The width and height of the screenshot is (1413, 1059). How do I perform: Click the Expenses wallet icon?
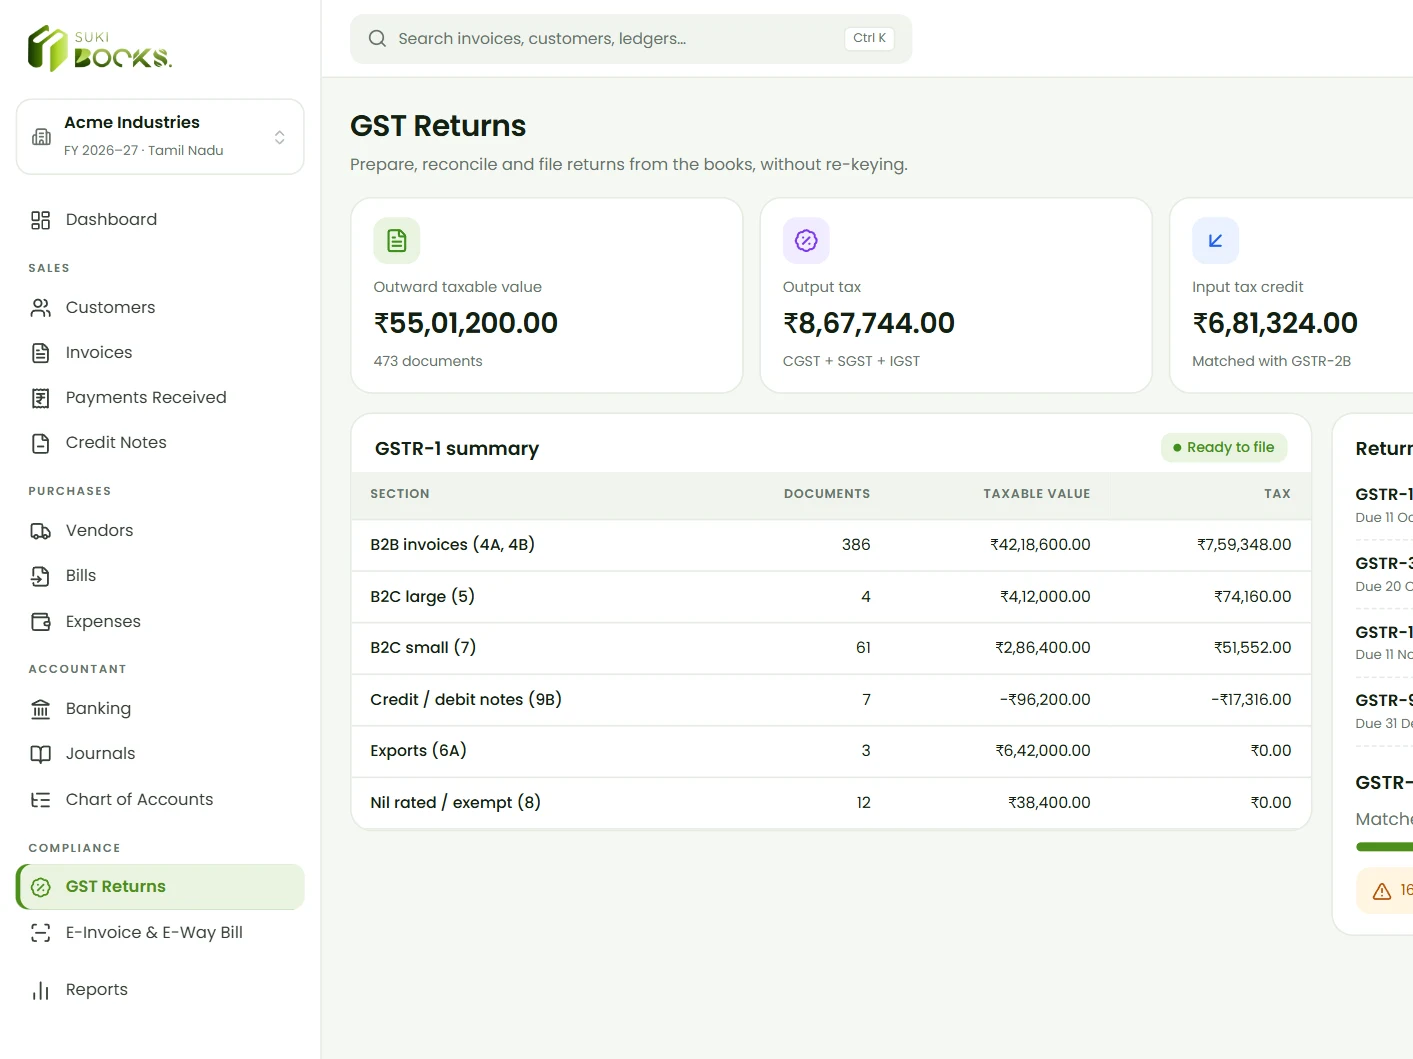(x=40, y=622)
